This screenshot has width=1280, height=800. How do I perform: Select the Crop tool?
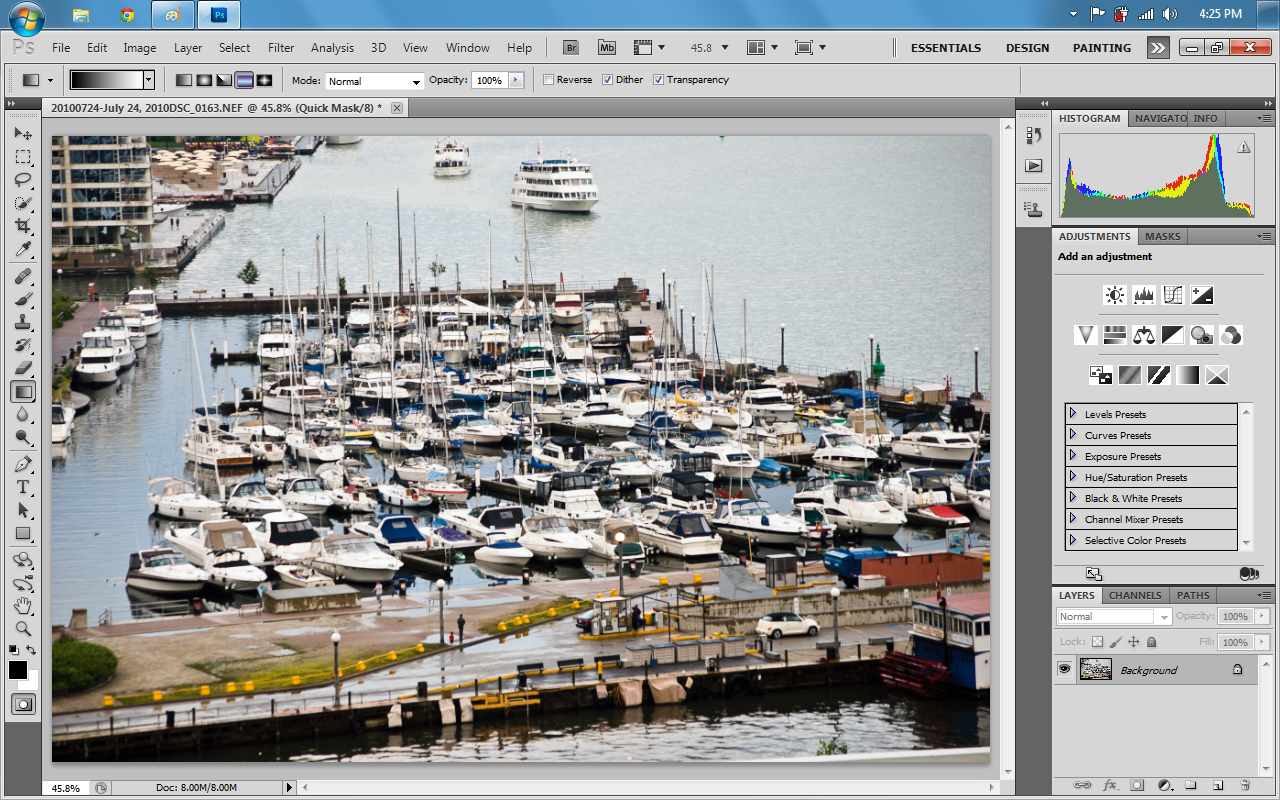pyautogui.click(x=23, y=227)
